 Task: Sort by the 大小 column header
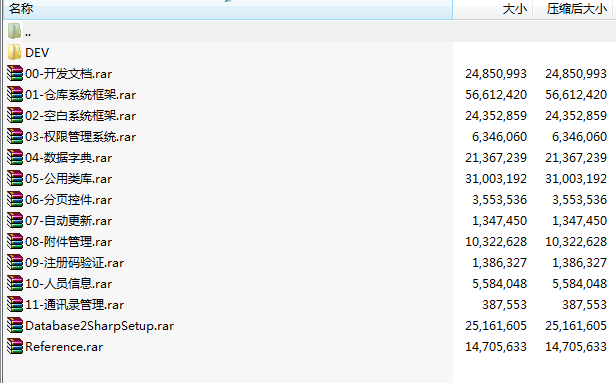(x=493, y=9)
